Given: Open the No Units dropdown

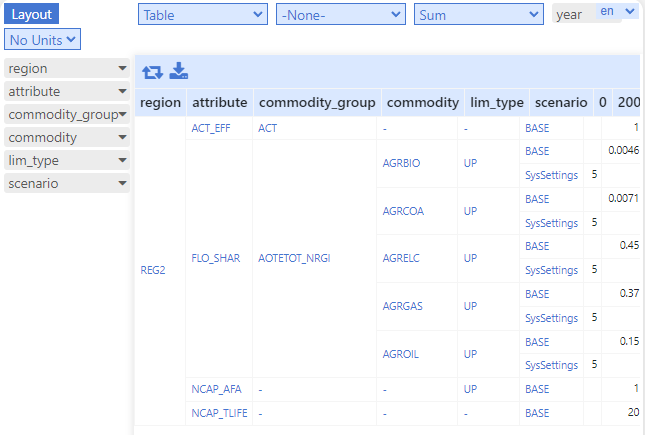Looking at the screenshot, I should (42, 40).
